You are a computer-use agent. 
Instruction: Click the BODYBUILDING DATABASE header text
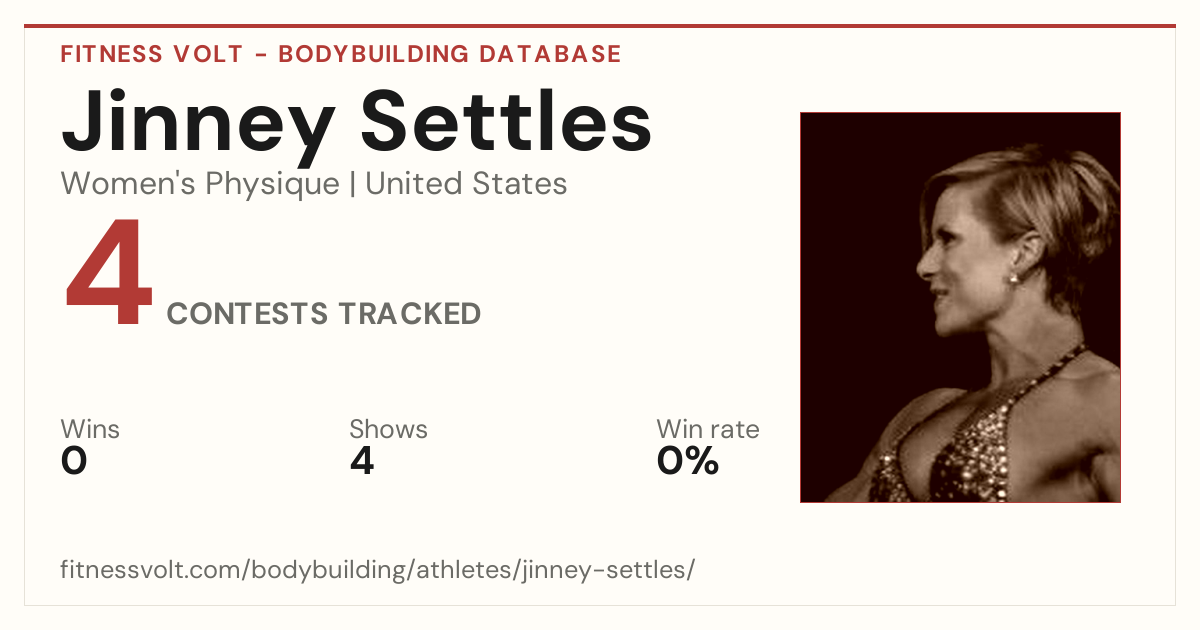(450, 54)
